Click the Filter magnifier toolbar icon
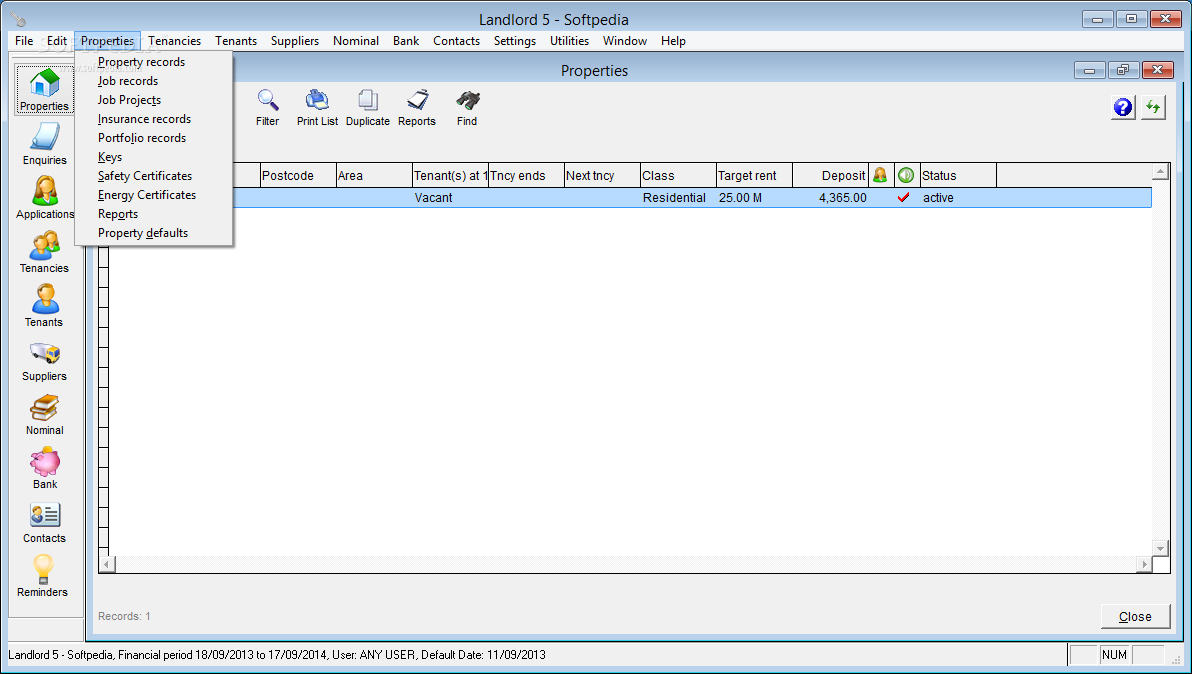Viewport: 1192px width, 674px height. [268, 108]
